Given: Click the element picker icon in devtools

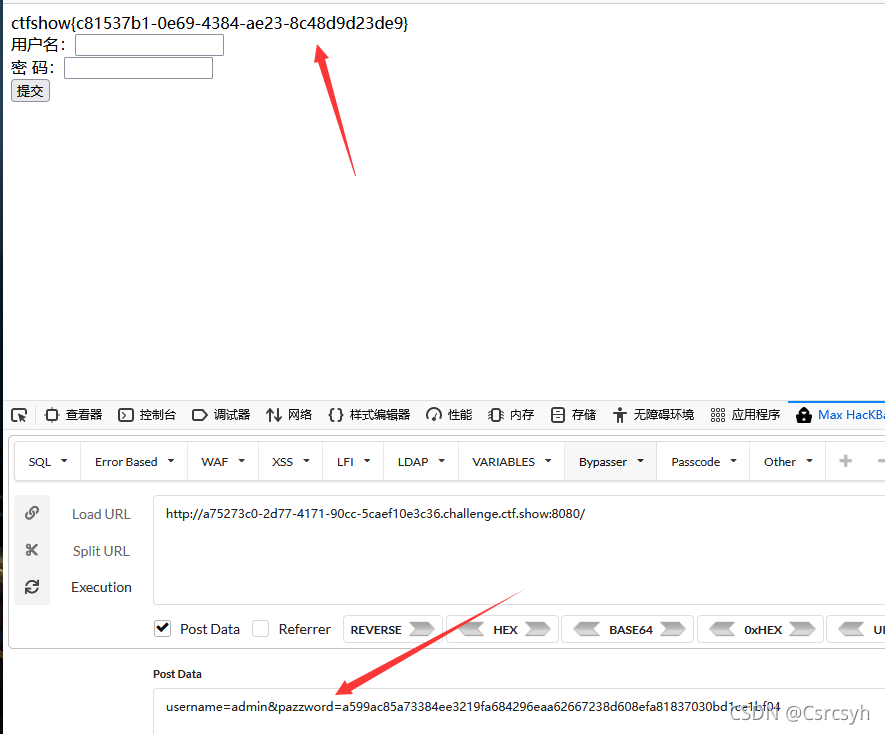Looking at the screenshot, I should point(19,415).
